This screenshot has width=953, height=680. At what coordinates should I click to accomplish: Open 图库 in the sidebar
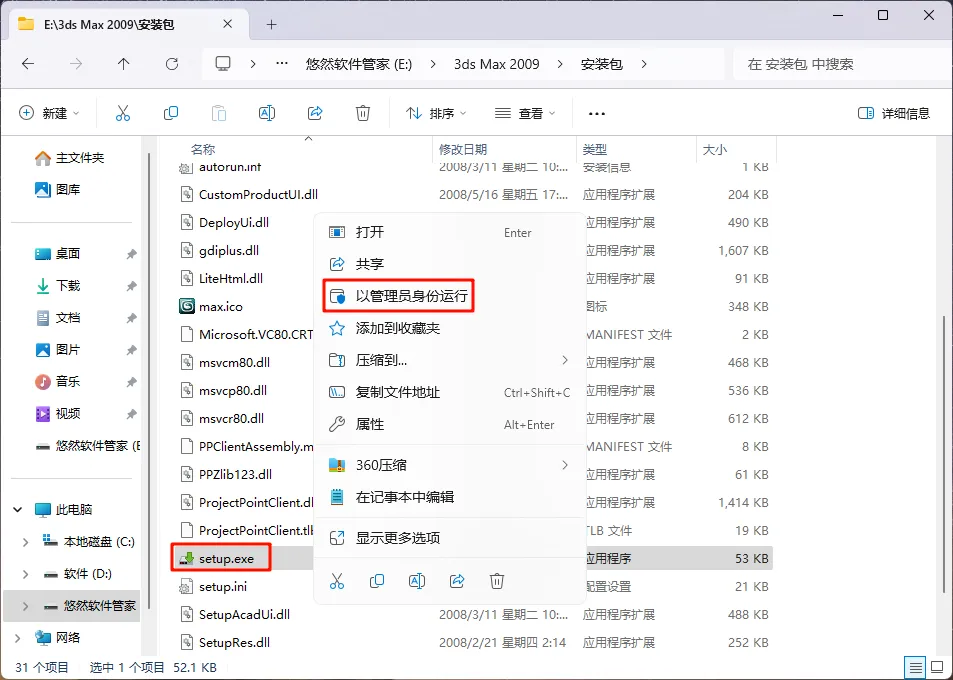click(58, 190)
